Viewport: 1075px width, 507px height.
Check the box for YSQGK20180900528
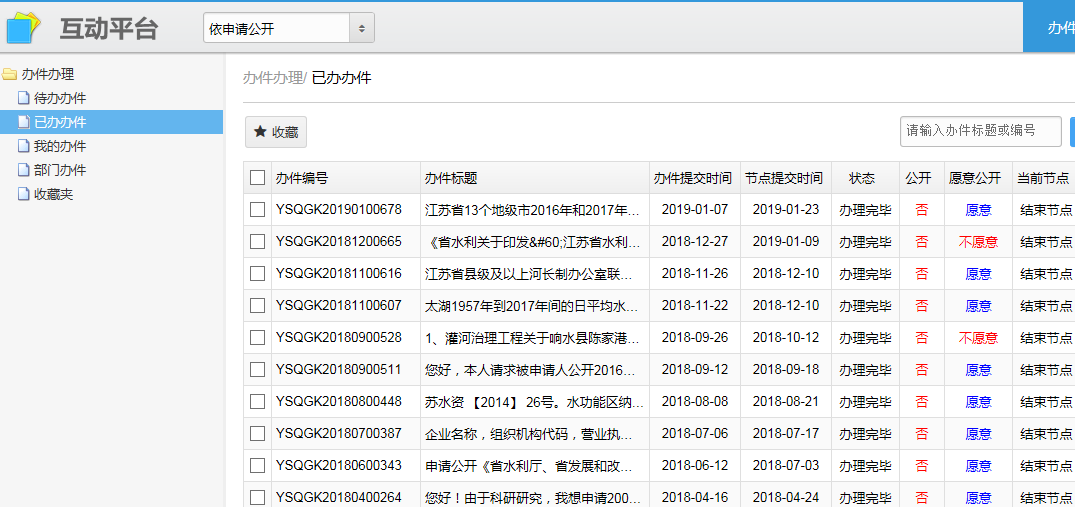[x=257, y=338]
